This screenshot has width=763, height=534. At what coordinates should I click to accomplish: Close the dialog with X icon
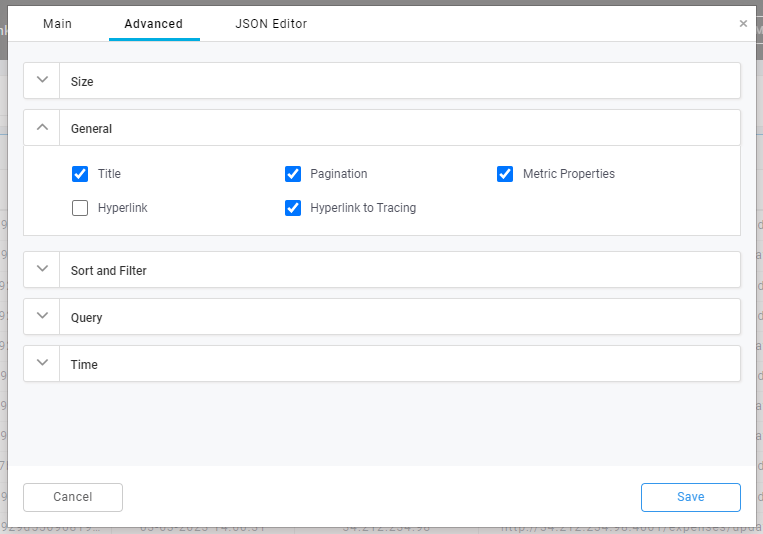pos(743,23)
